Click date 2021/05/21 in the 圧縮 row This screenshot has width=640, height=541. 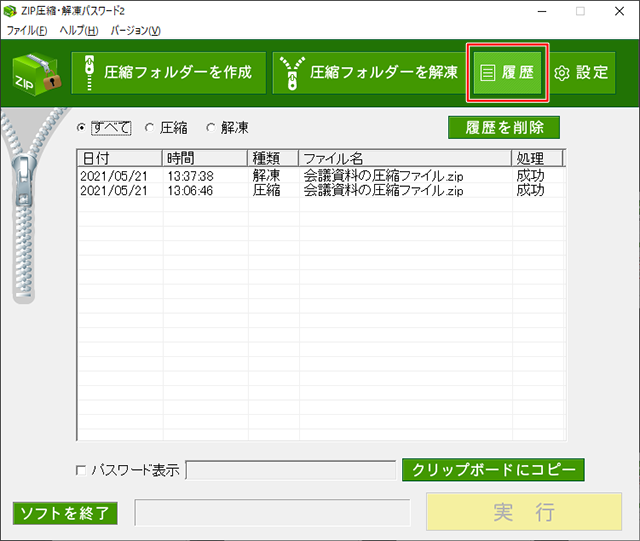point(114,190)
